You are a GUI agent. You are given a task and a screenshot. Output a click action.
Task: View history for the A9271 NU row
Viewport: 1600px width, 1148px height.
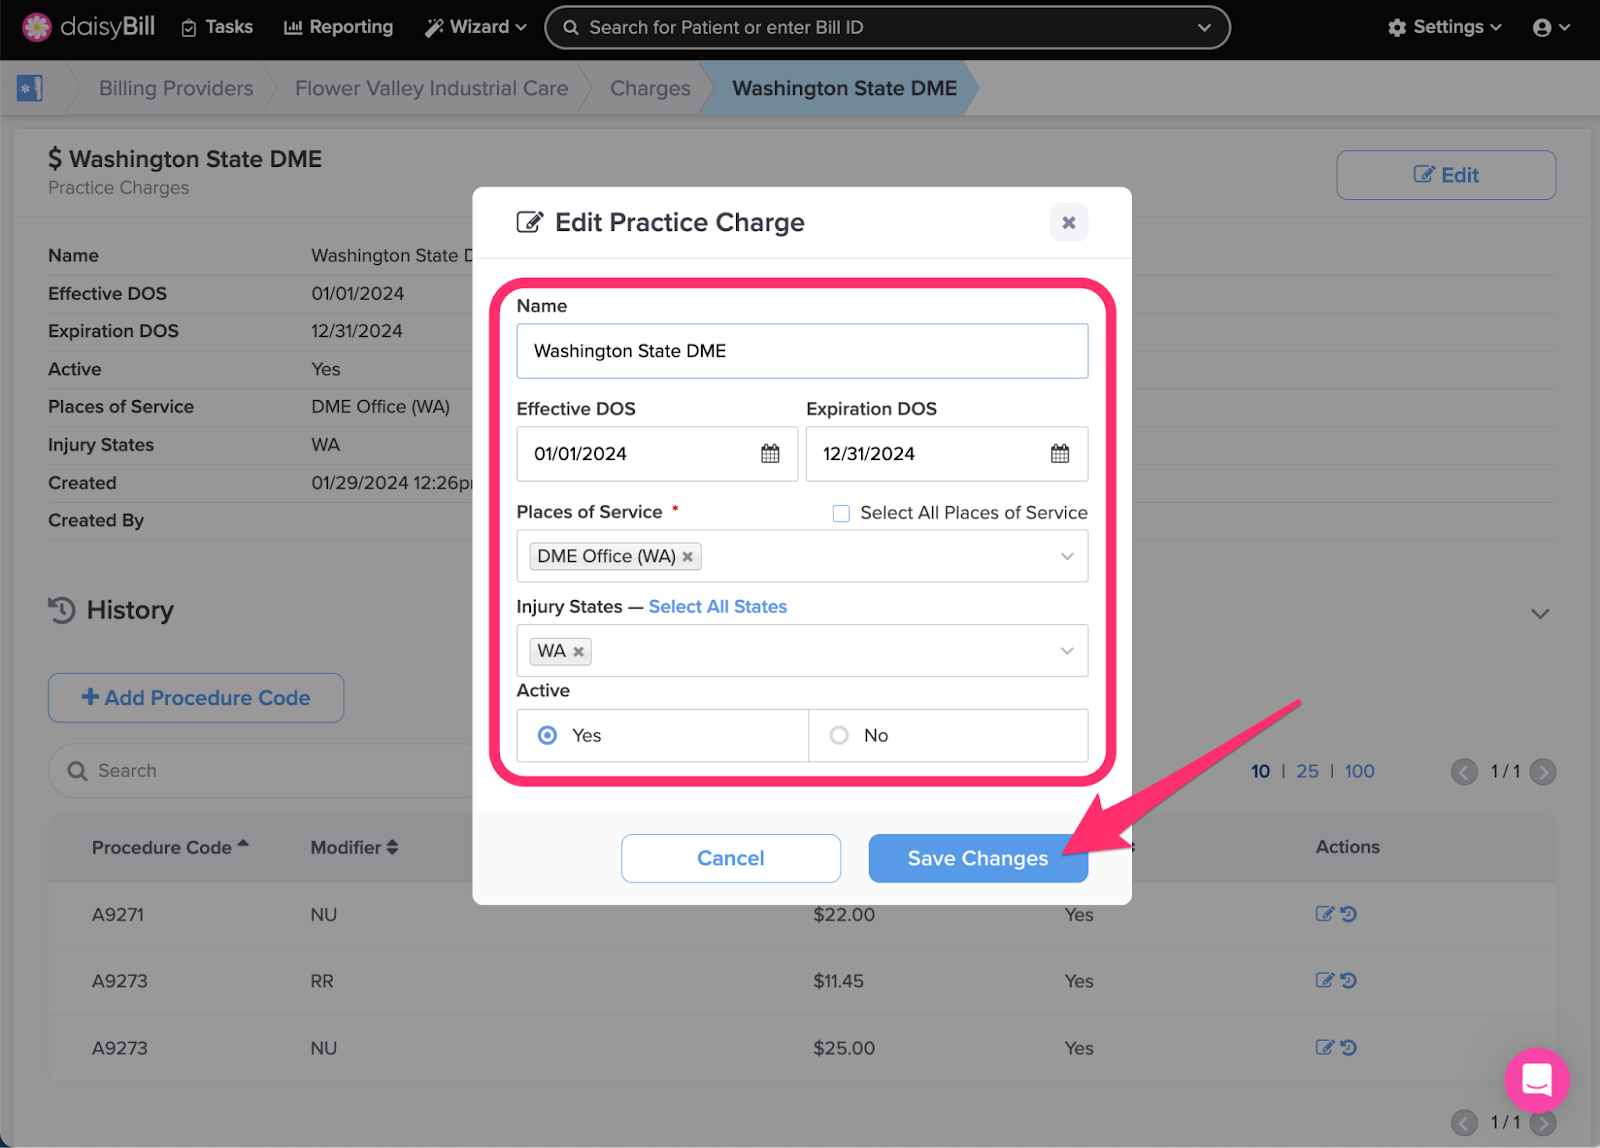click(1348, 914)
